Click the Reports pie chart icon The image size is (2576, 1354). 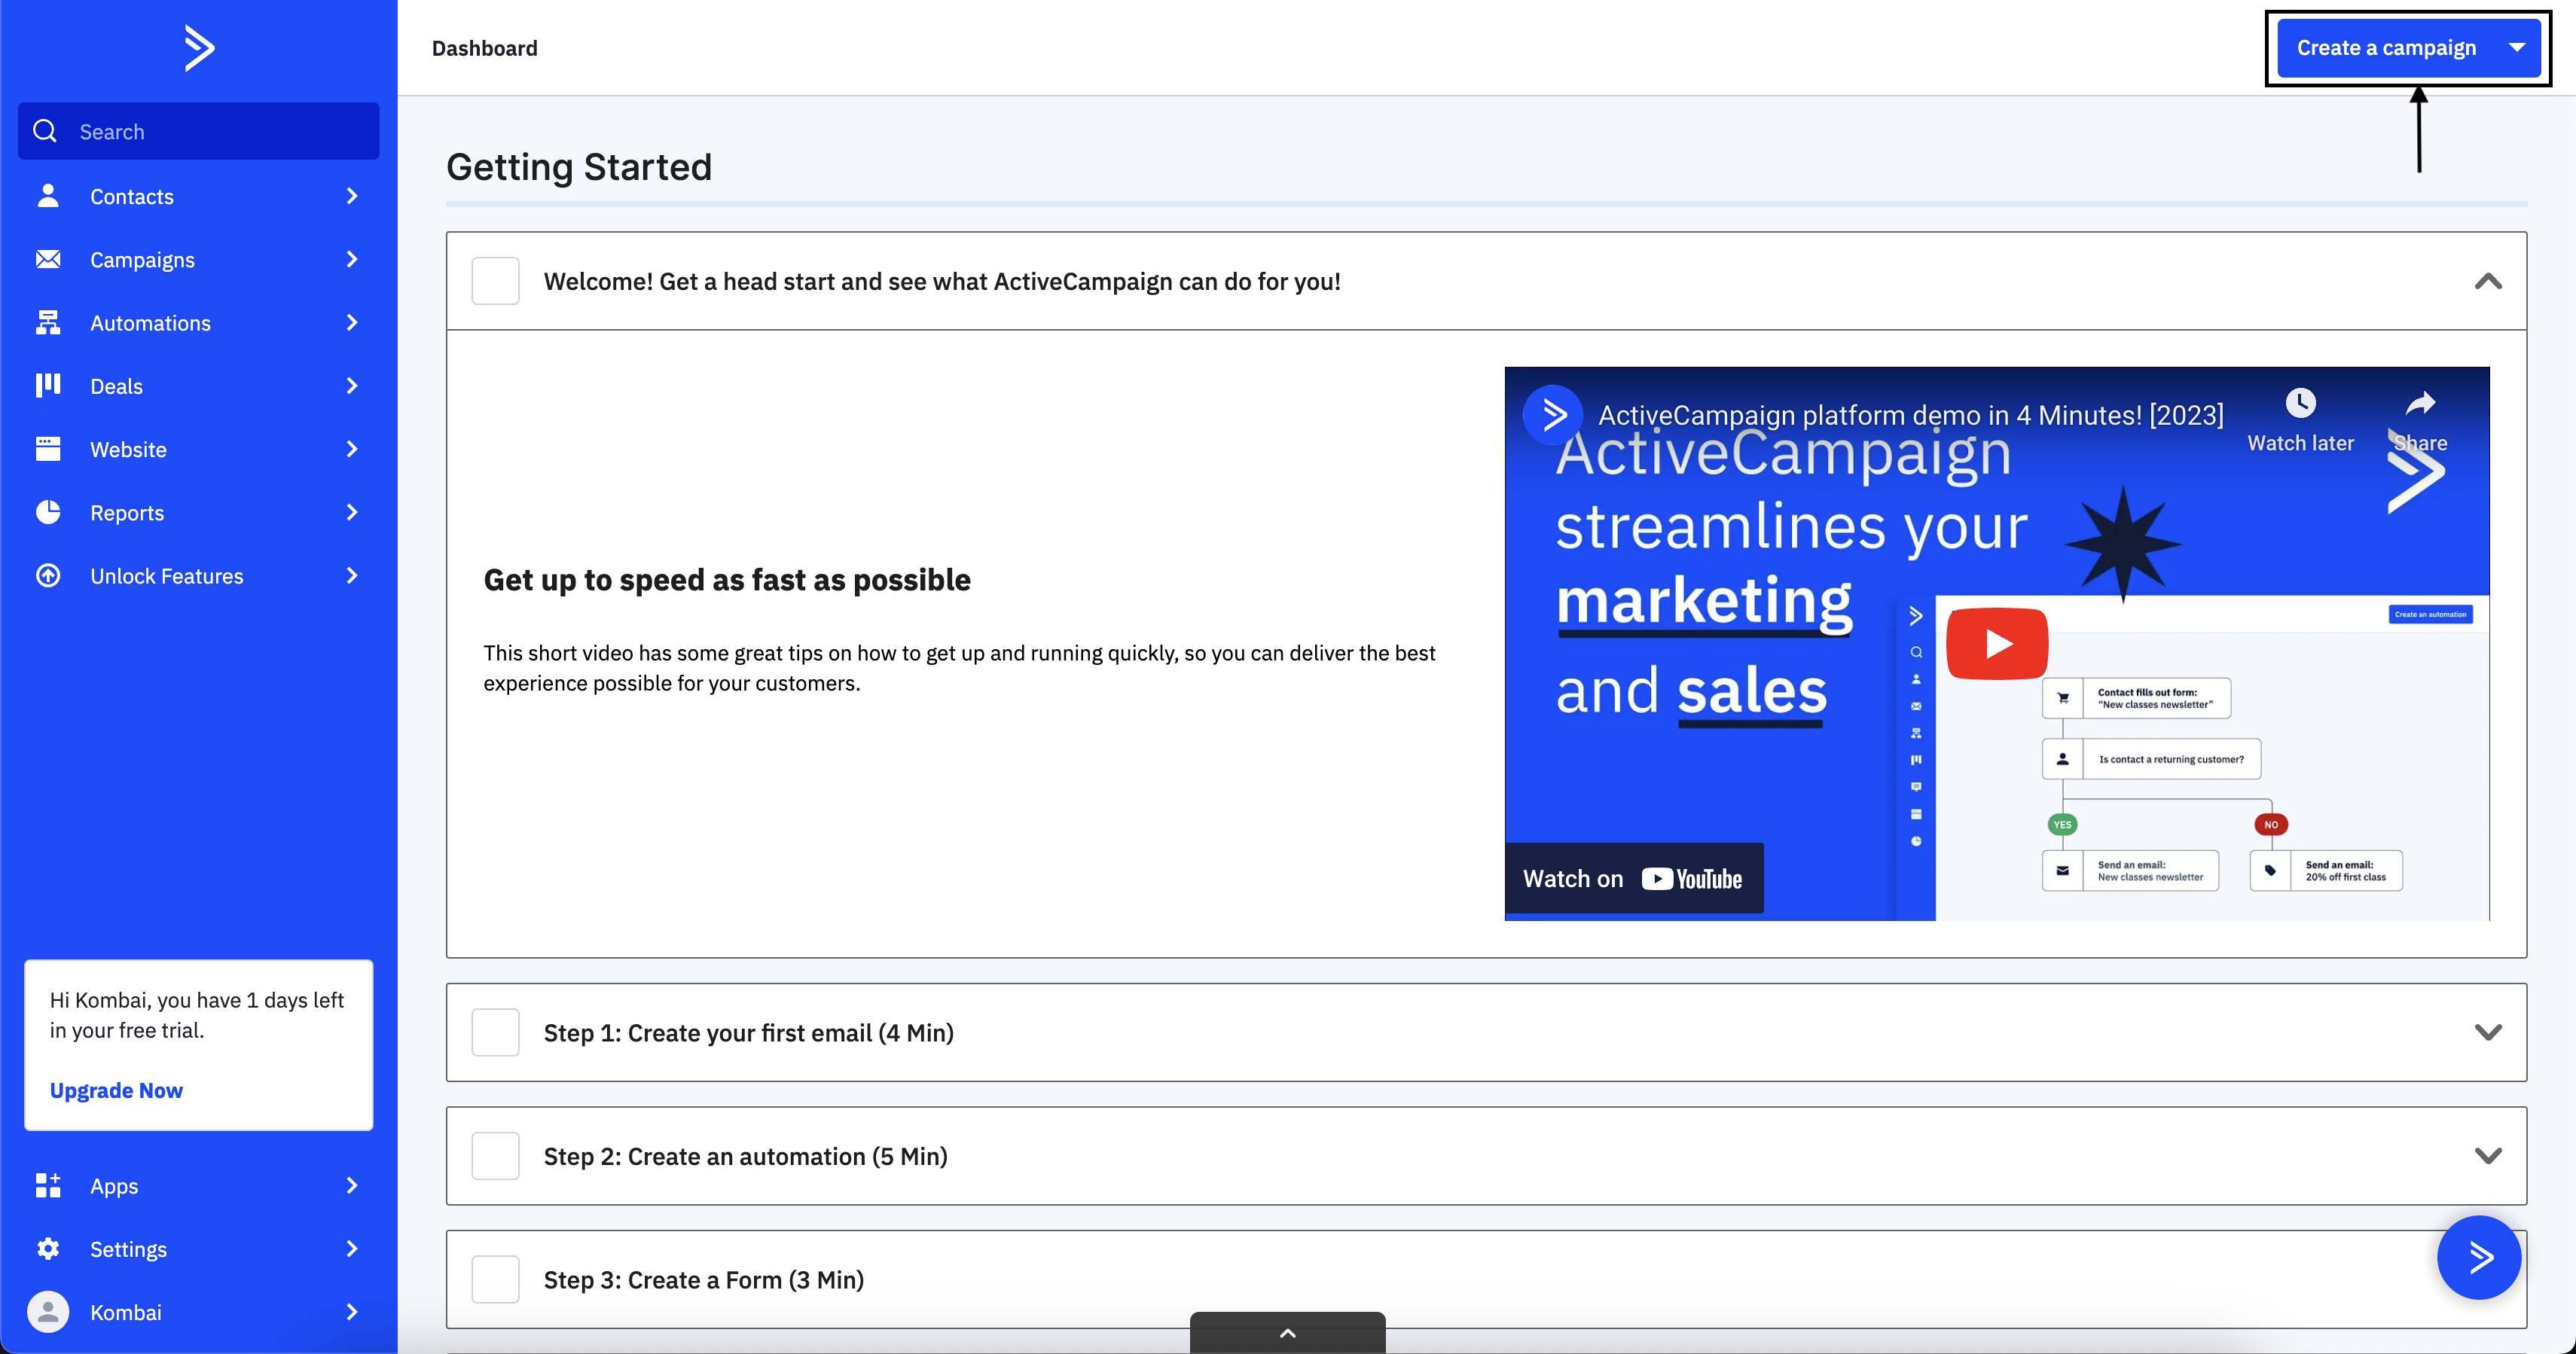(x=48, y=512)
